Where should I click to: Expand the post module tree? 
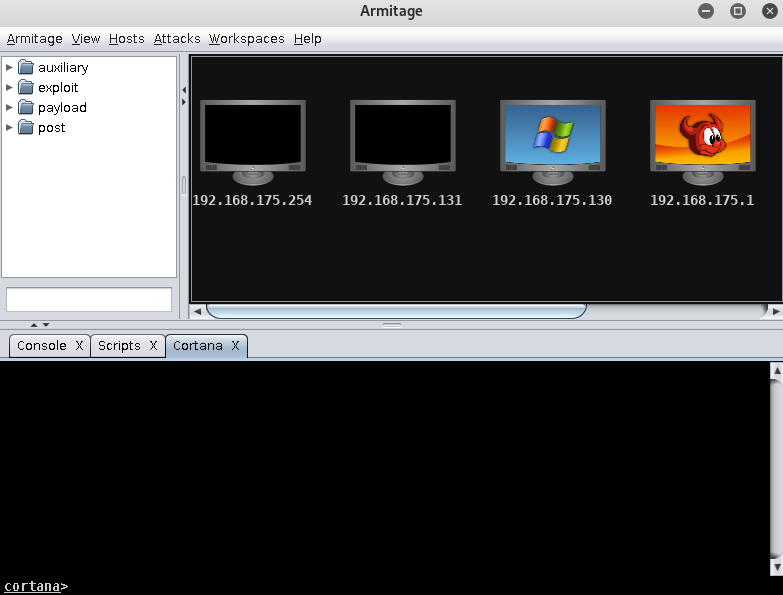point(9,127)
